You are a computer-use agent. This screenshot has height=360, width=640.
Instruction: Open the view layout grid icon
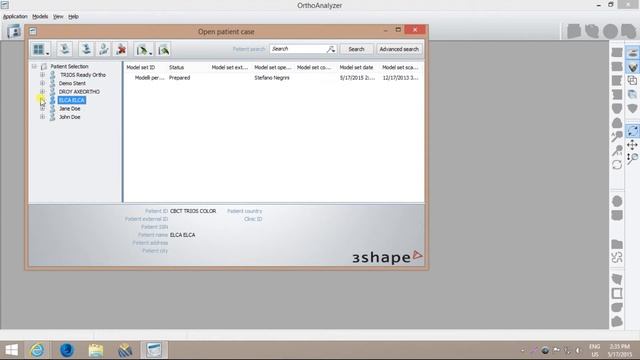(x=38, y=49)
